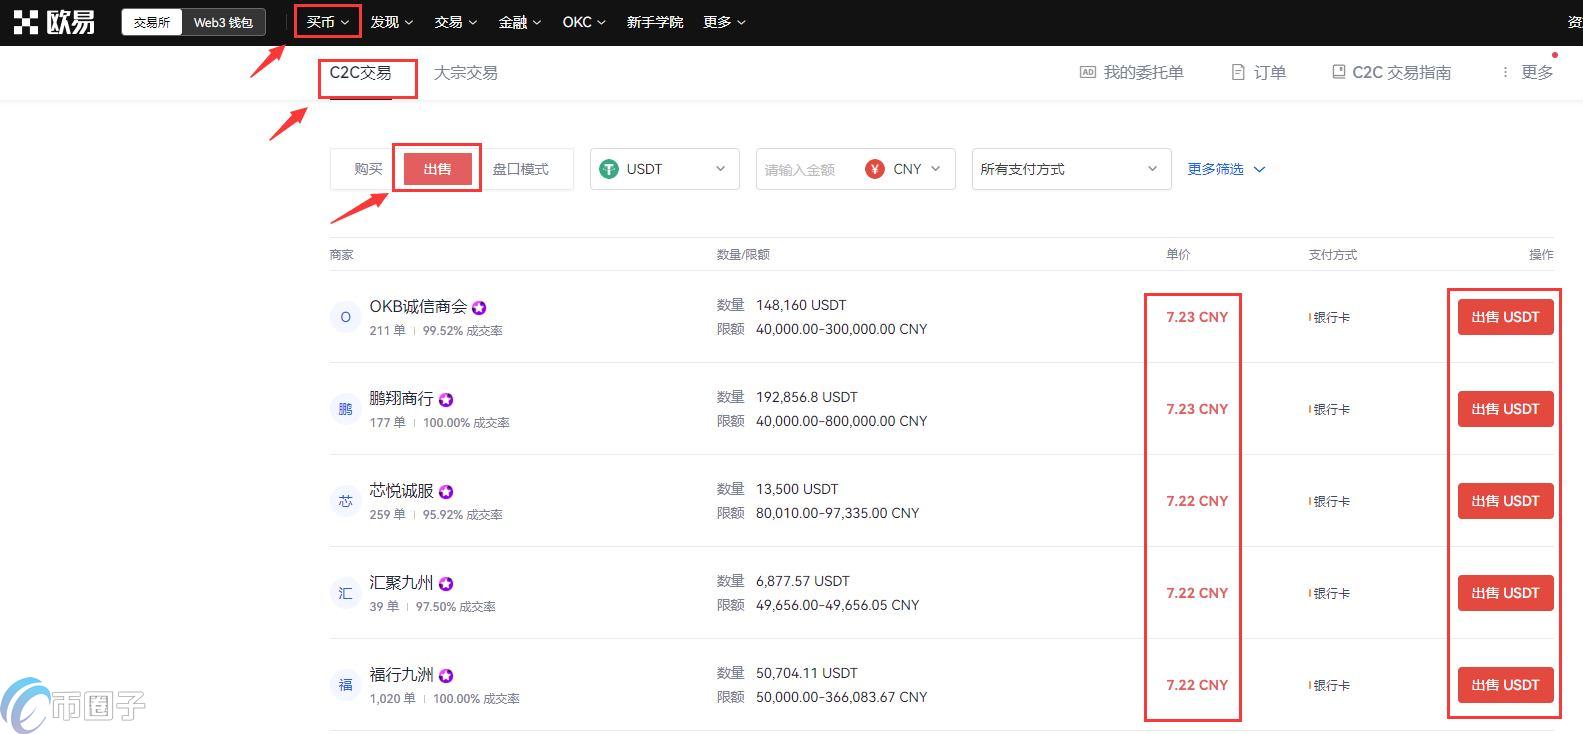Click 出售 USDT for 芯悦诚服
The height and width of the screenshot is (734, 1583).
(1505, 501)
